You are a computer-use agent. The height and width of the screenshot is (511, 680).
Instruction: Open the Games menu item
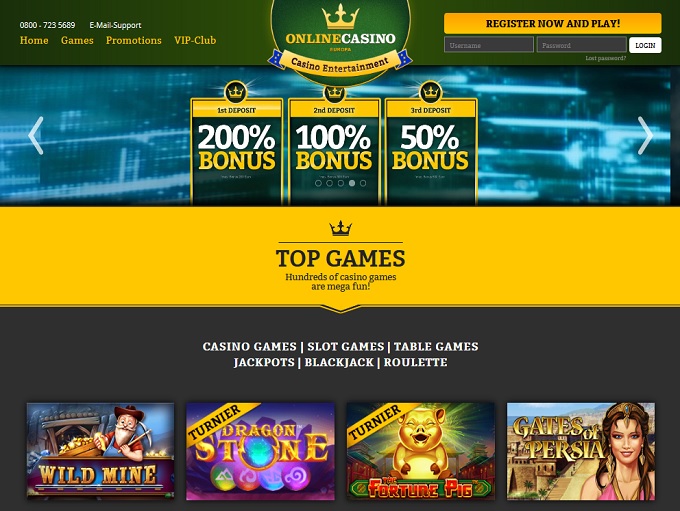coord(77,40)
